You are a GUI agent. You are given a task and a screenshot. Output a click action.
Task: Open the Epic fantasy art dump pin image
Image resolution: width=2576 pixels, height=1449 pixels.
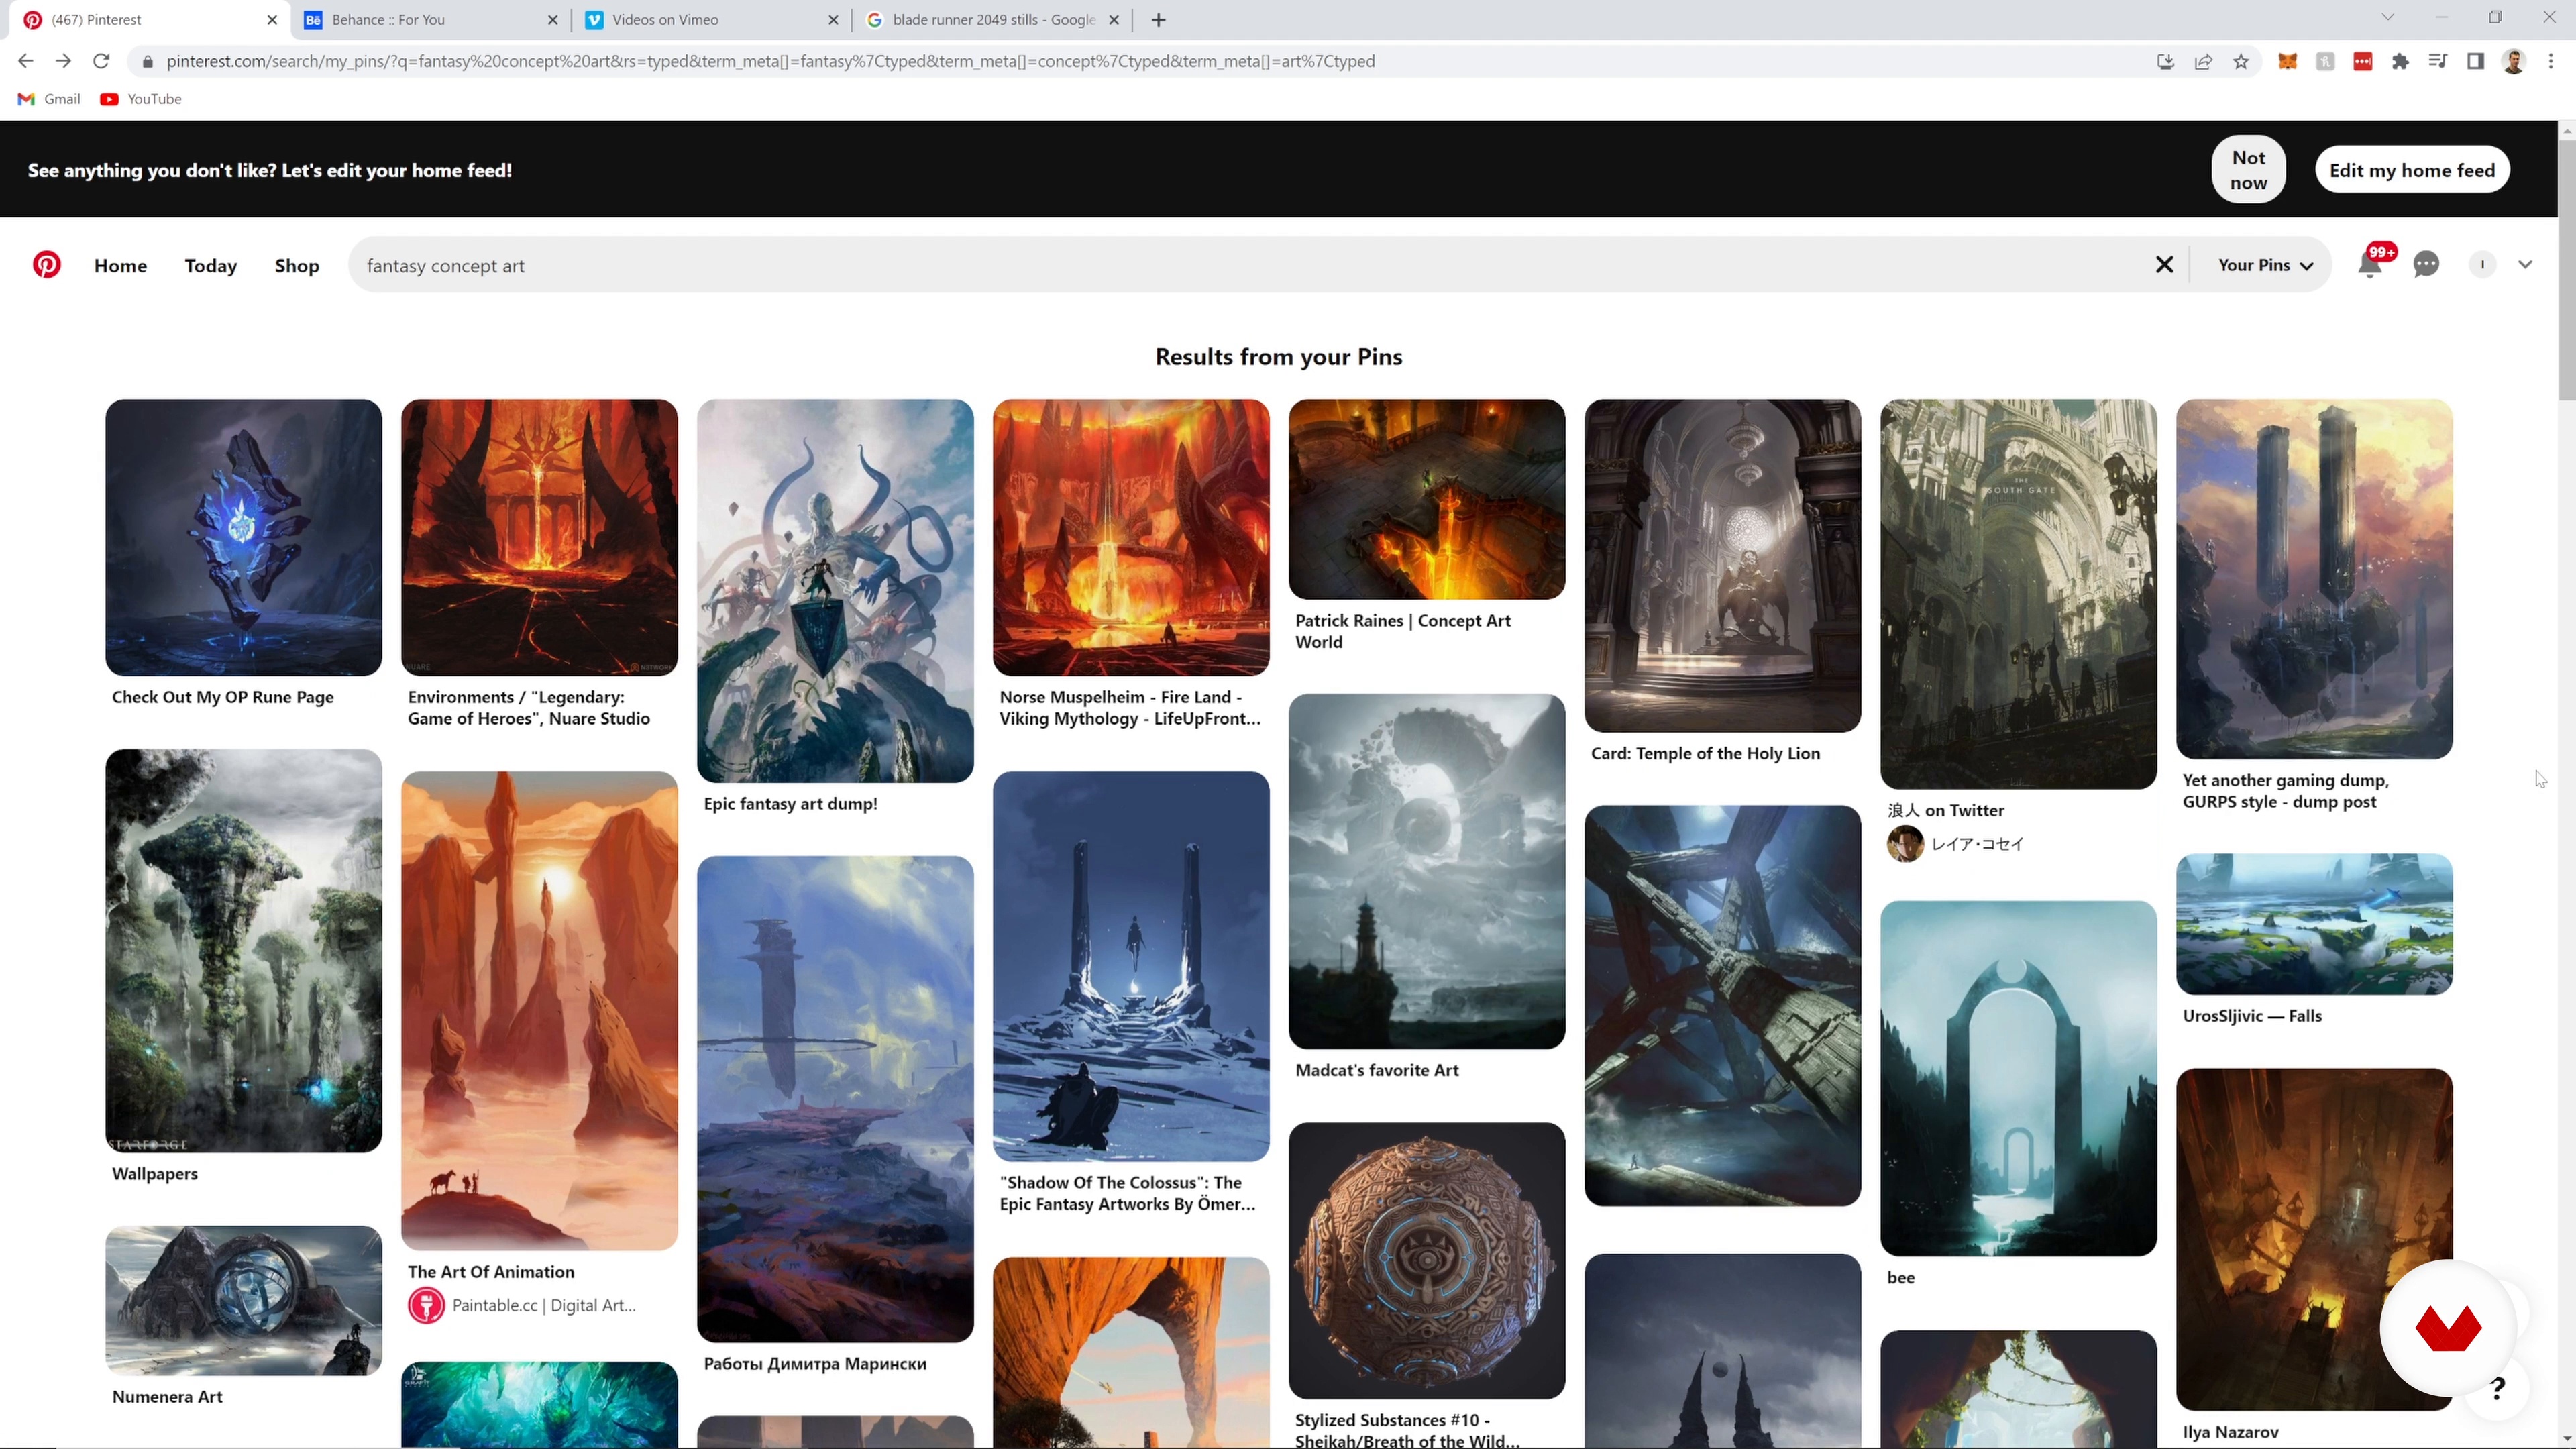click(835, 590)
